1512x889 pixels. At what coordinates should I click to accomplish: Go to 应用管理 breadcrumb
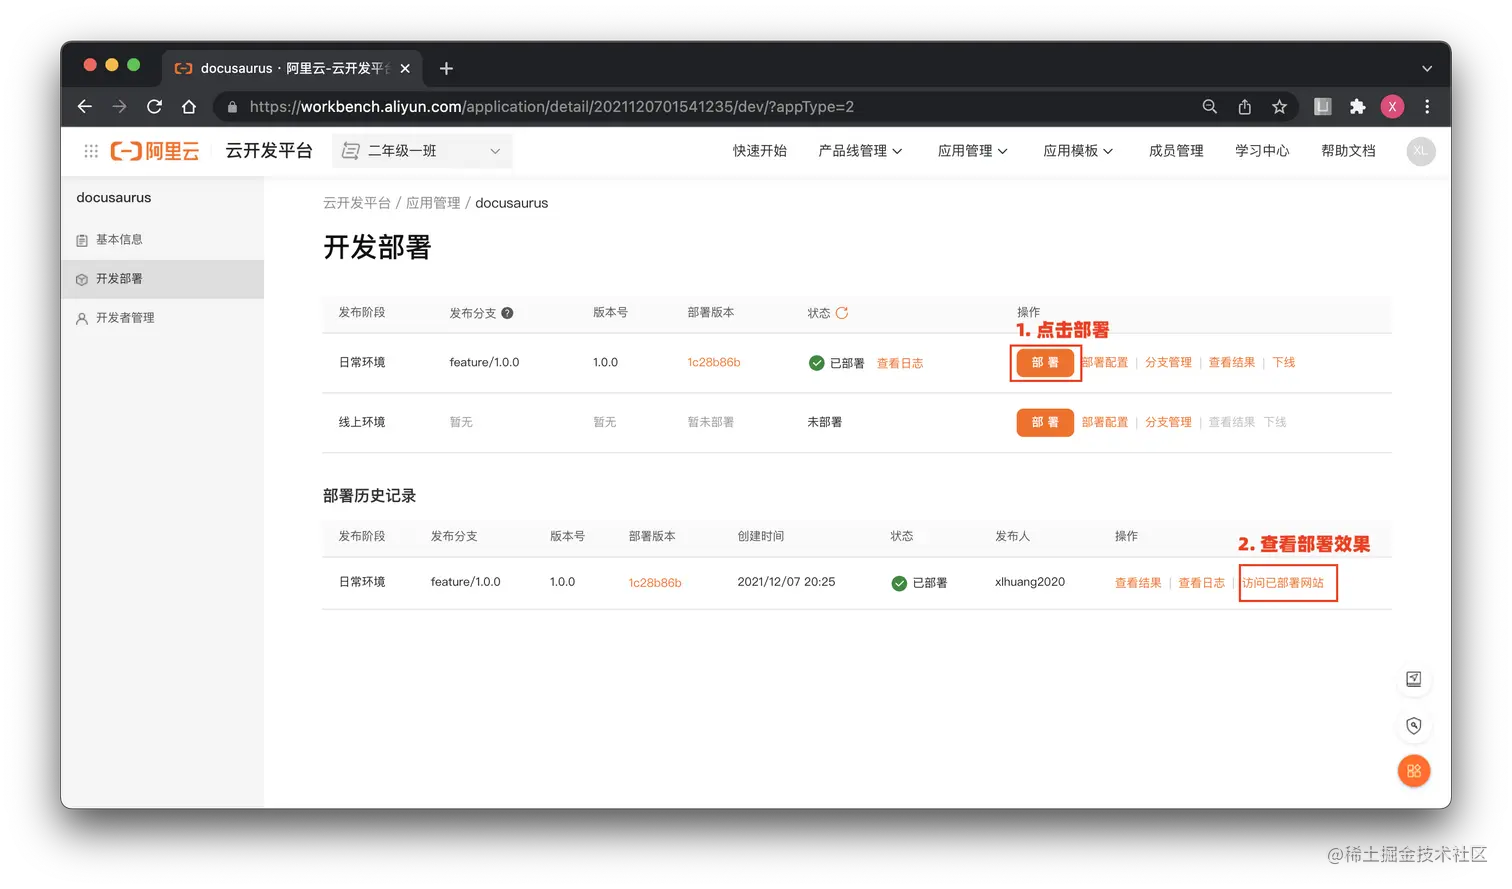click(433, 203)
